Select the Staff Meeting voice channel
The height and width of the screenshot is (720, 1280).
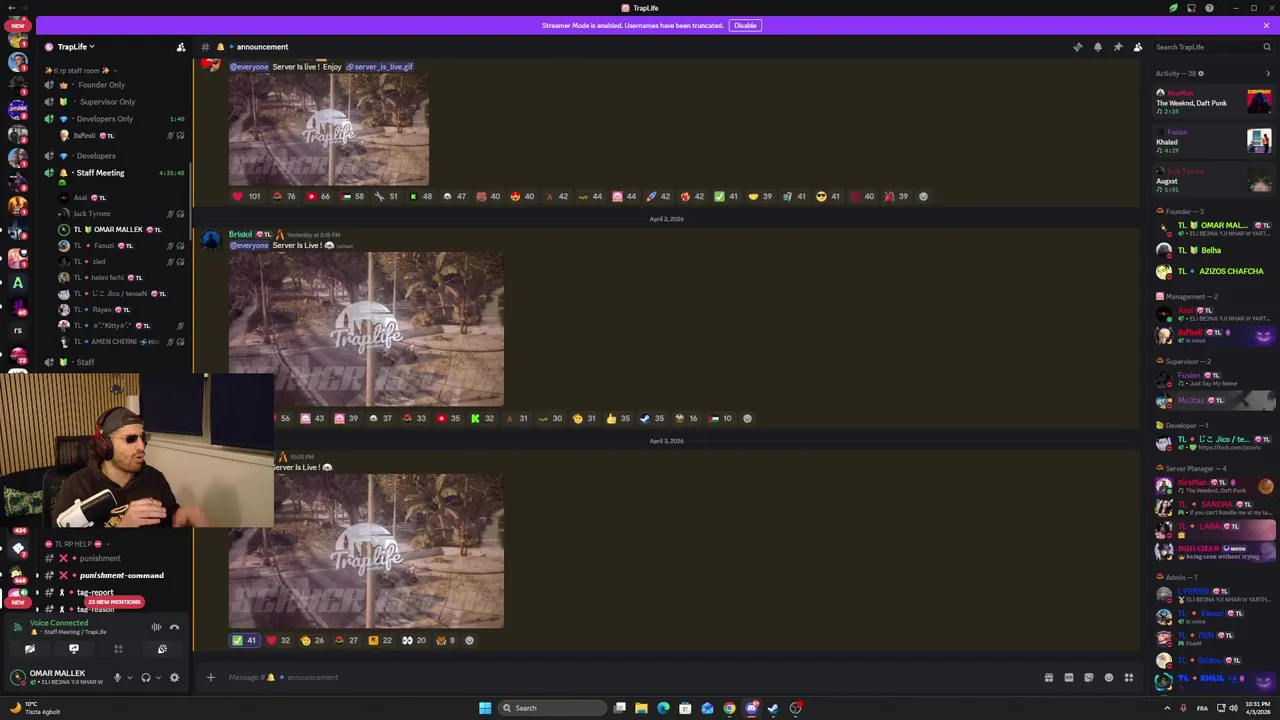(x=100, y=173)
